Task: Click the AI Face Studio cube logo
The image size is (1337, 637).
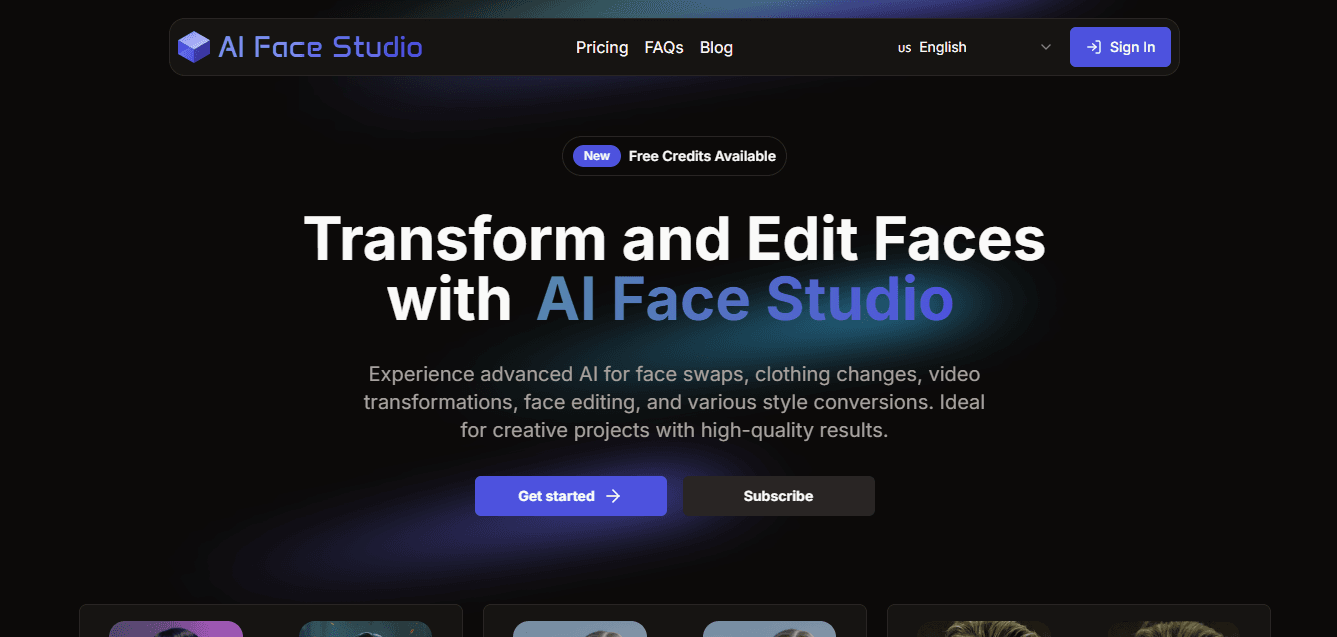Action: pyautogui.click(x=194, y=47)
